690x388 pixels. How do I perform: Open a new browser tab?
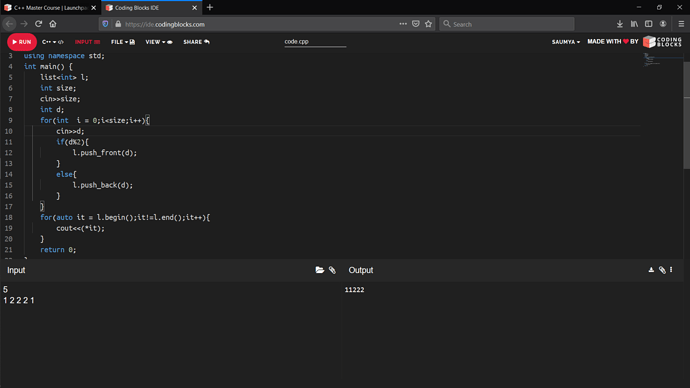point(210,7)
